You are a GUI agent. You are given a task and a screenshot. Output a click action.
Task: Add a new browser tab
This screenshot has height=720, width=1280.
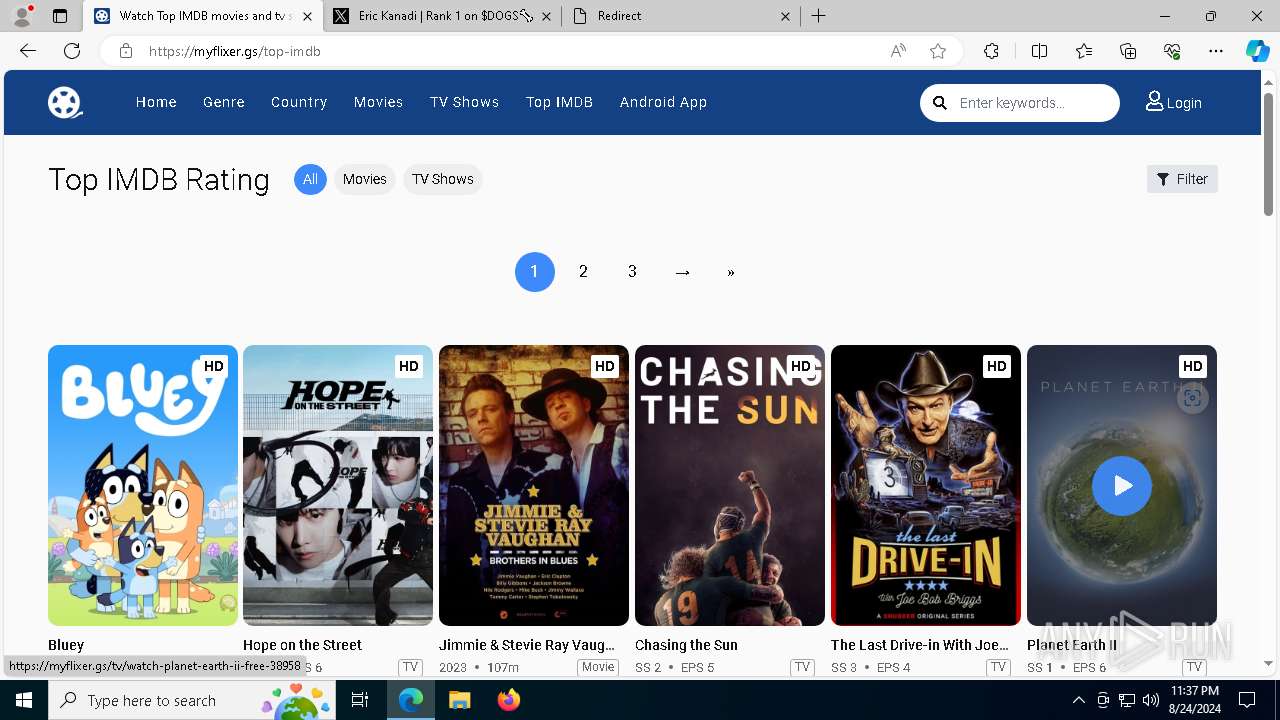tap(819, 16)
